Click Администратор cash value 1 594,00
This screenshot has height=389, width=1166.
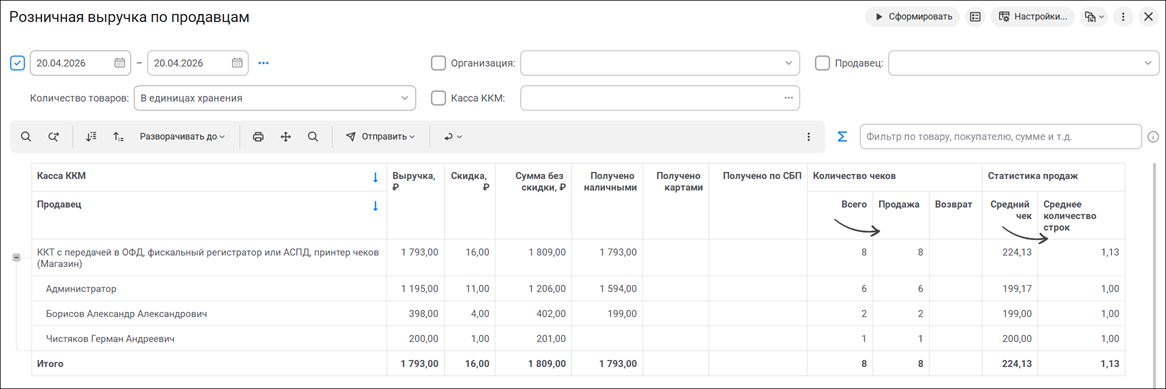pyautogui.click(x=617, y=289)
